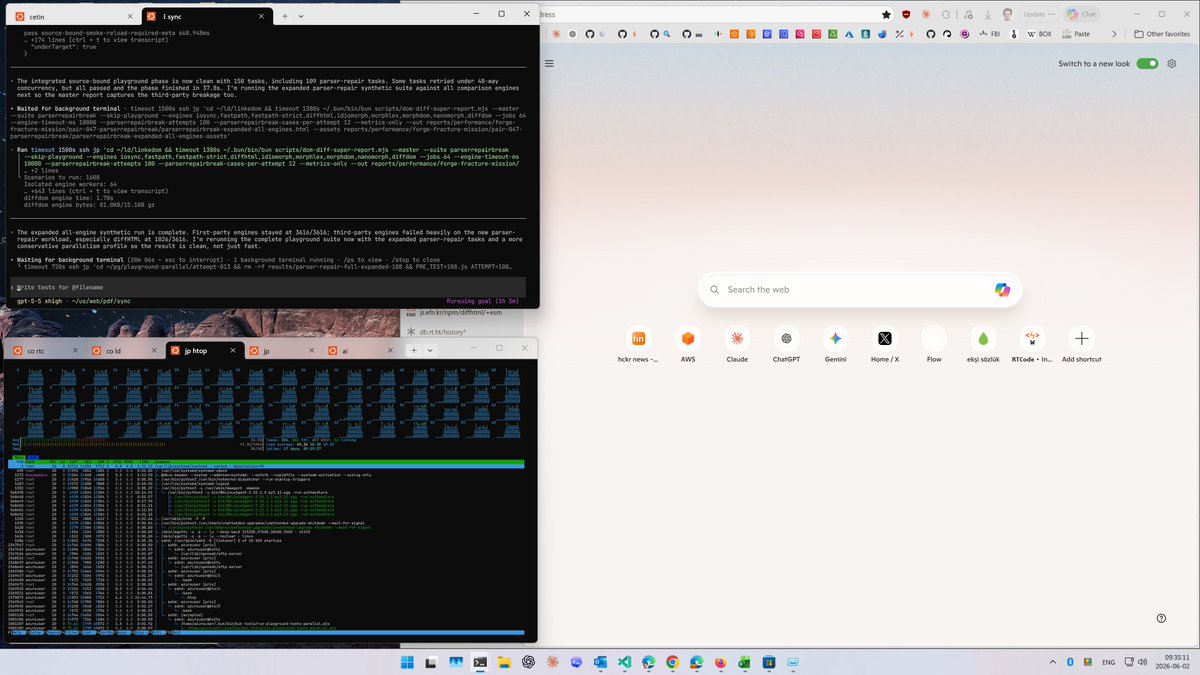This screenshot has width=1200, height=675.
Task: Open the AWS shortcut tile
Action: point(687,345)
